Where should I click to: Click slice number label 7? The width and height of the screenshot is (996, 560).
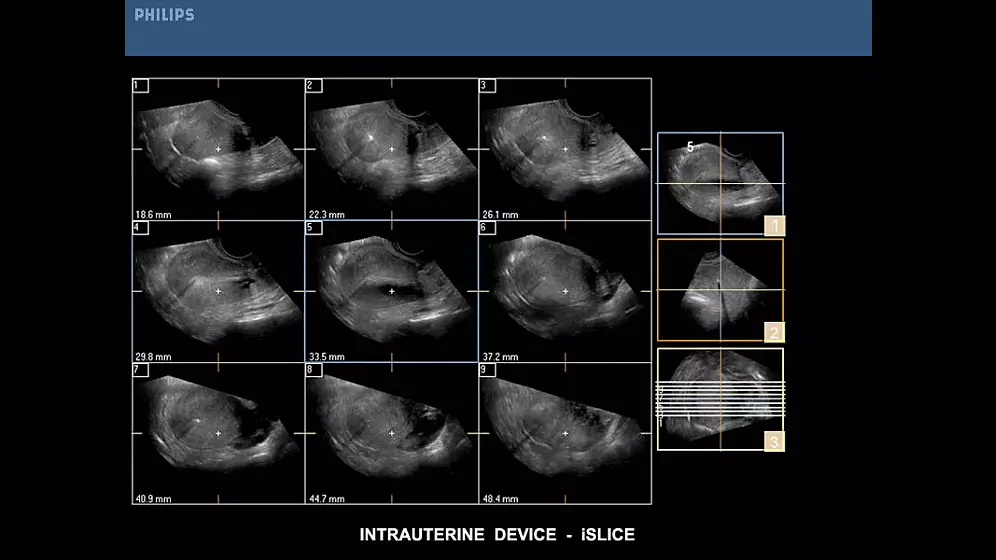[140, 370]
